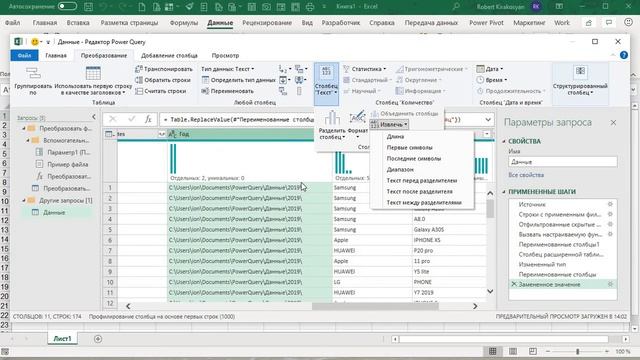Viewport: 640px width, 360px height.
Task: Open gear for Замененное значение step
Action: point(610,284)
